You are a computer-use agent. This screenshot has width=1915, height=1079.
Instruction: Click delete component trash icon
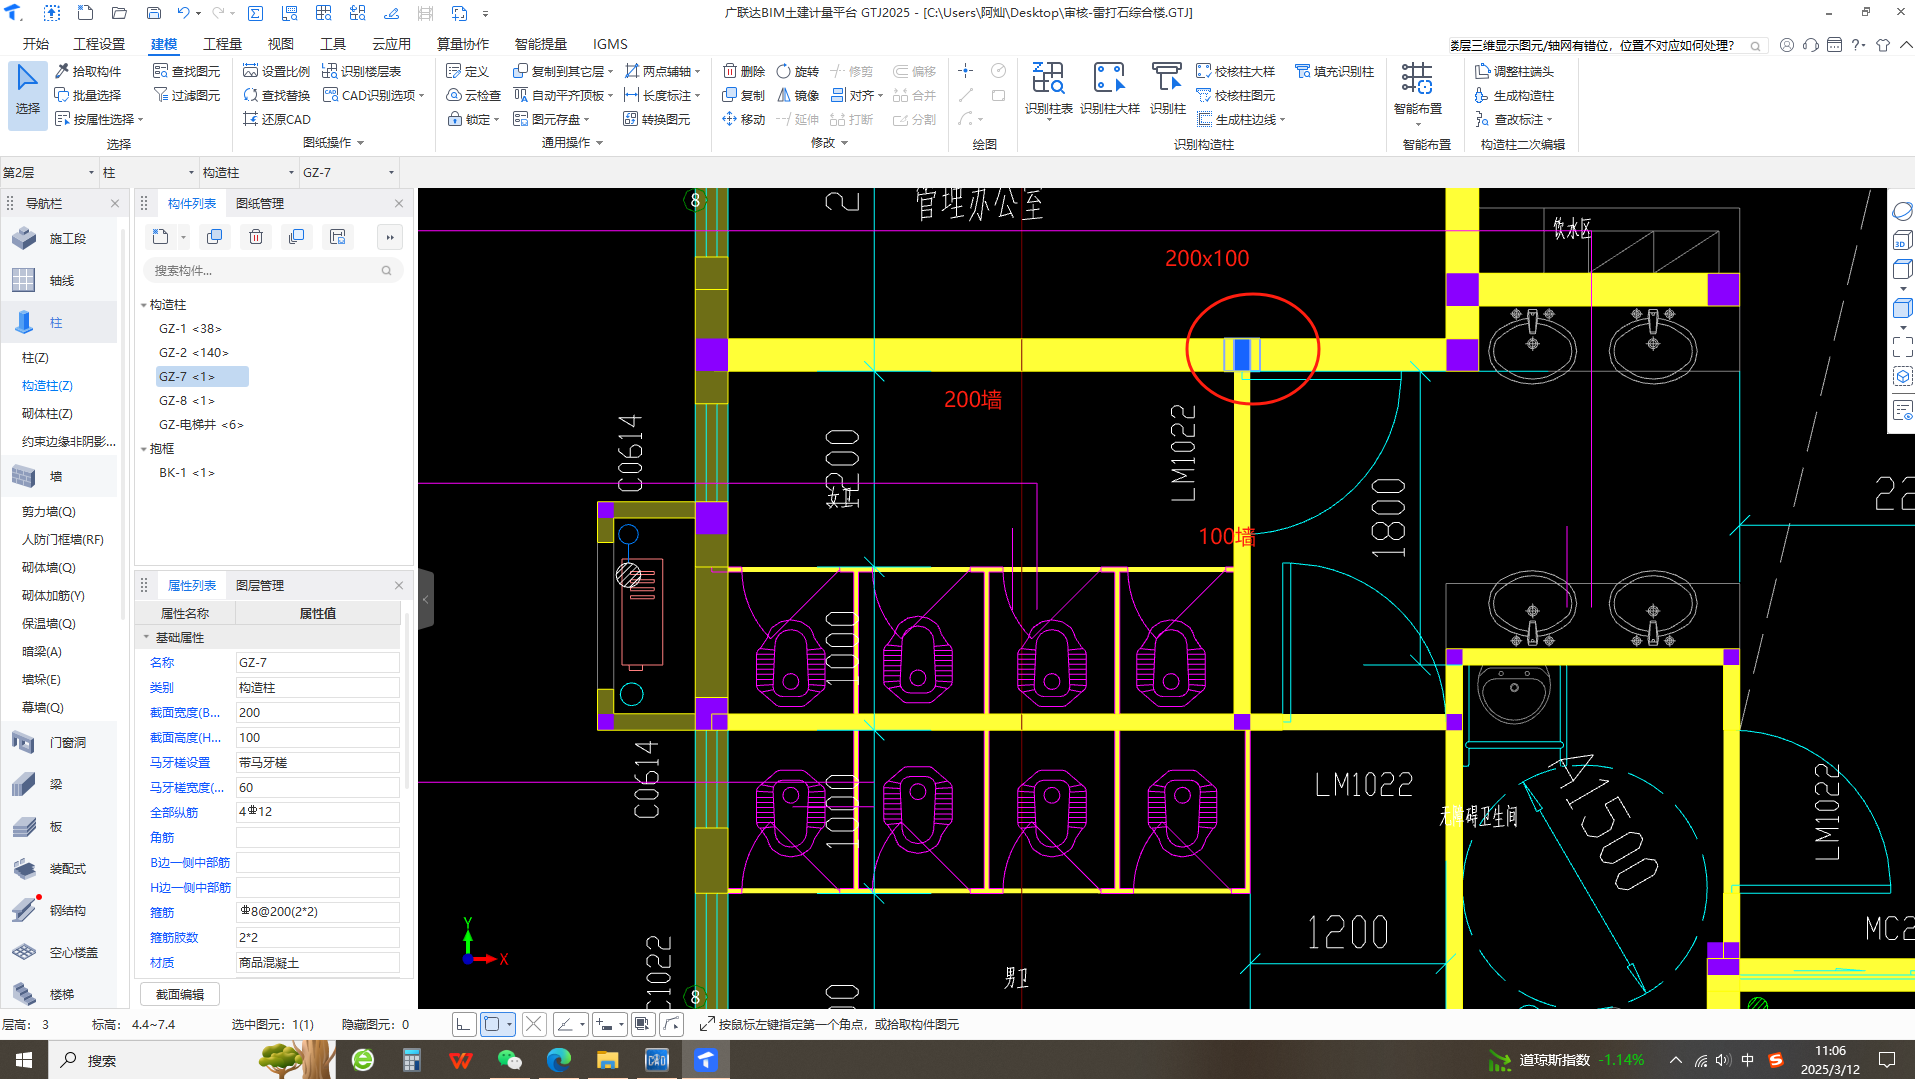[x=256, y=237]
